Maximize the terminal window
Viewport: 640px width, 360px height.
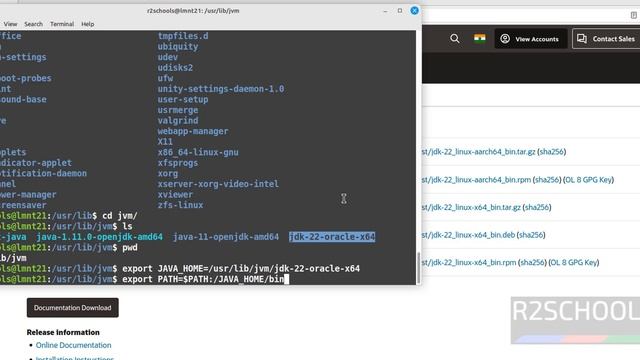[400, 11]
